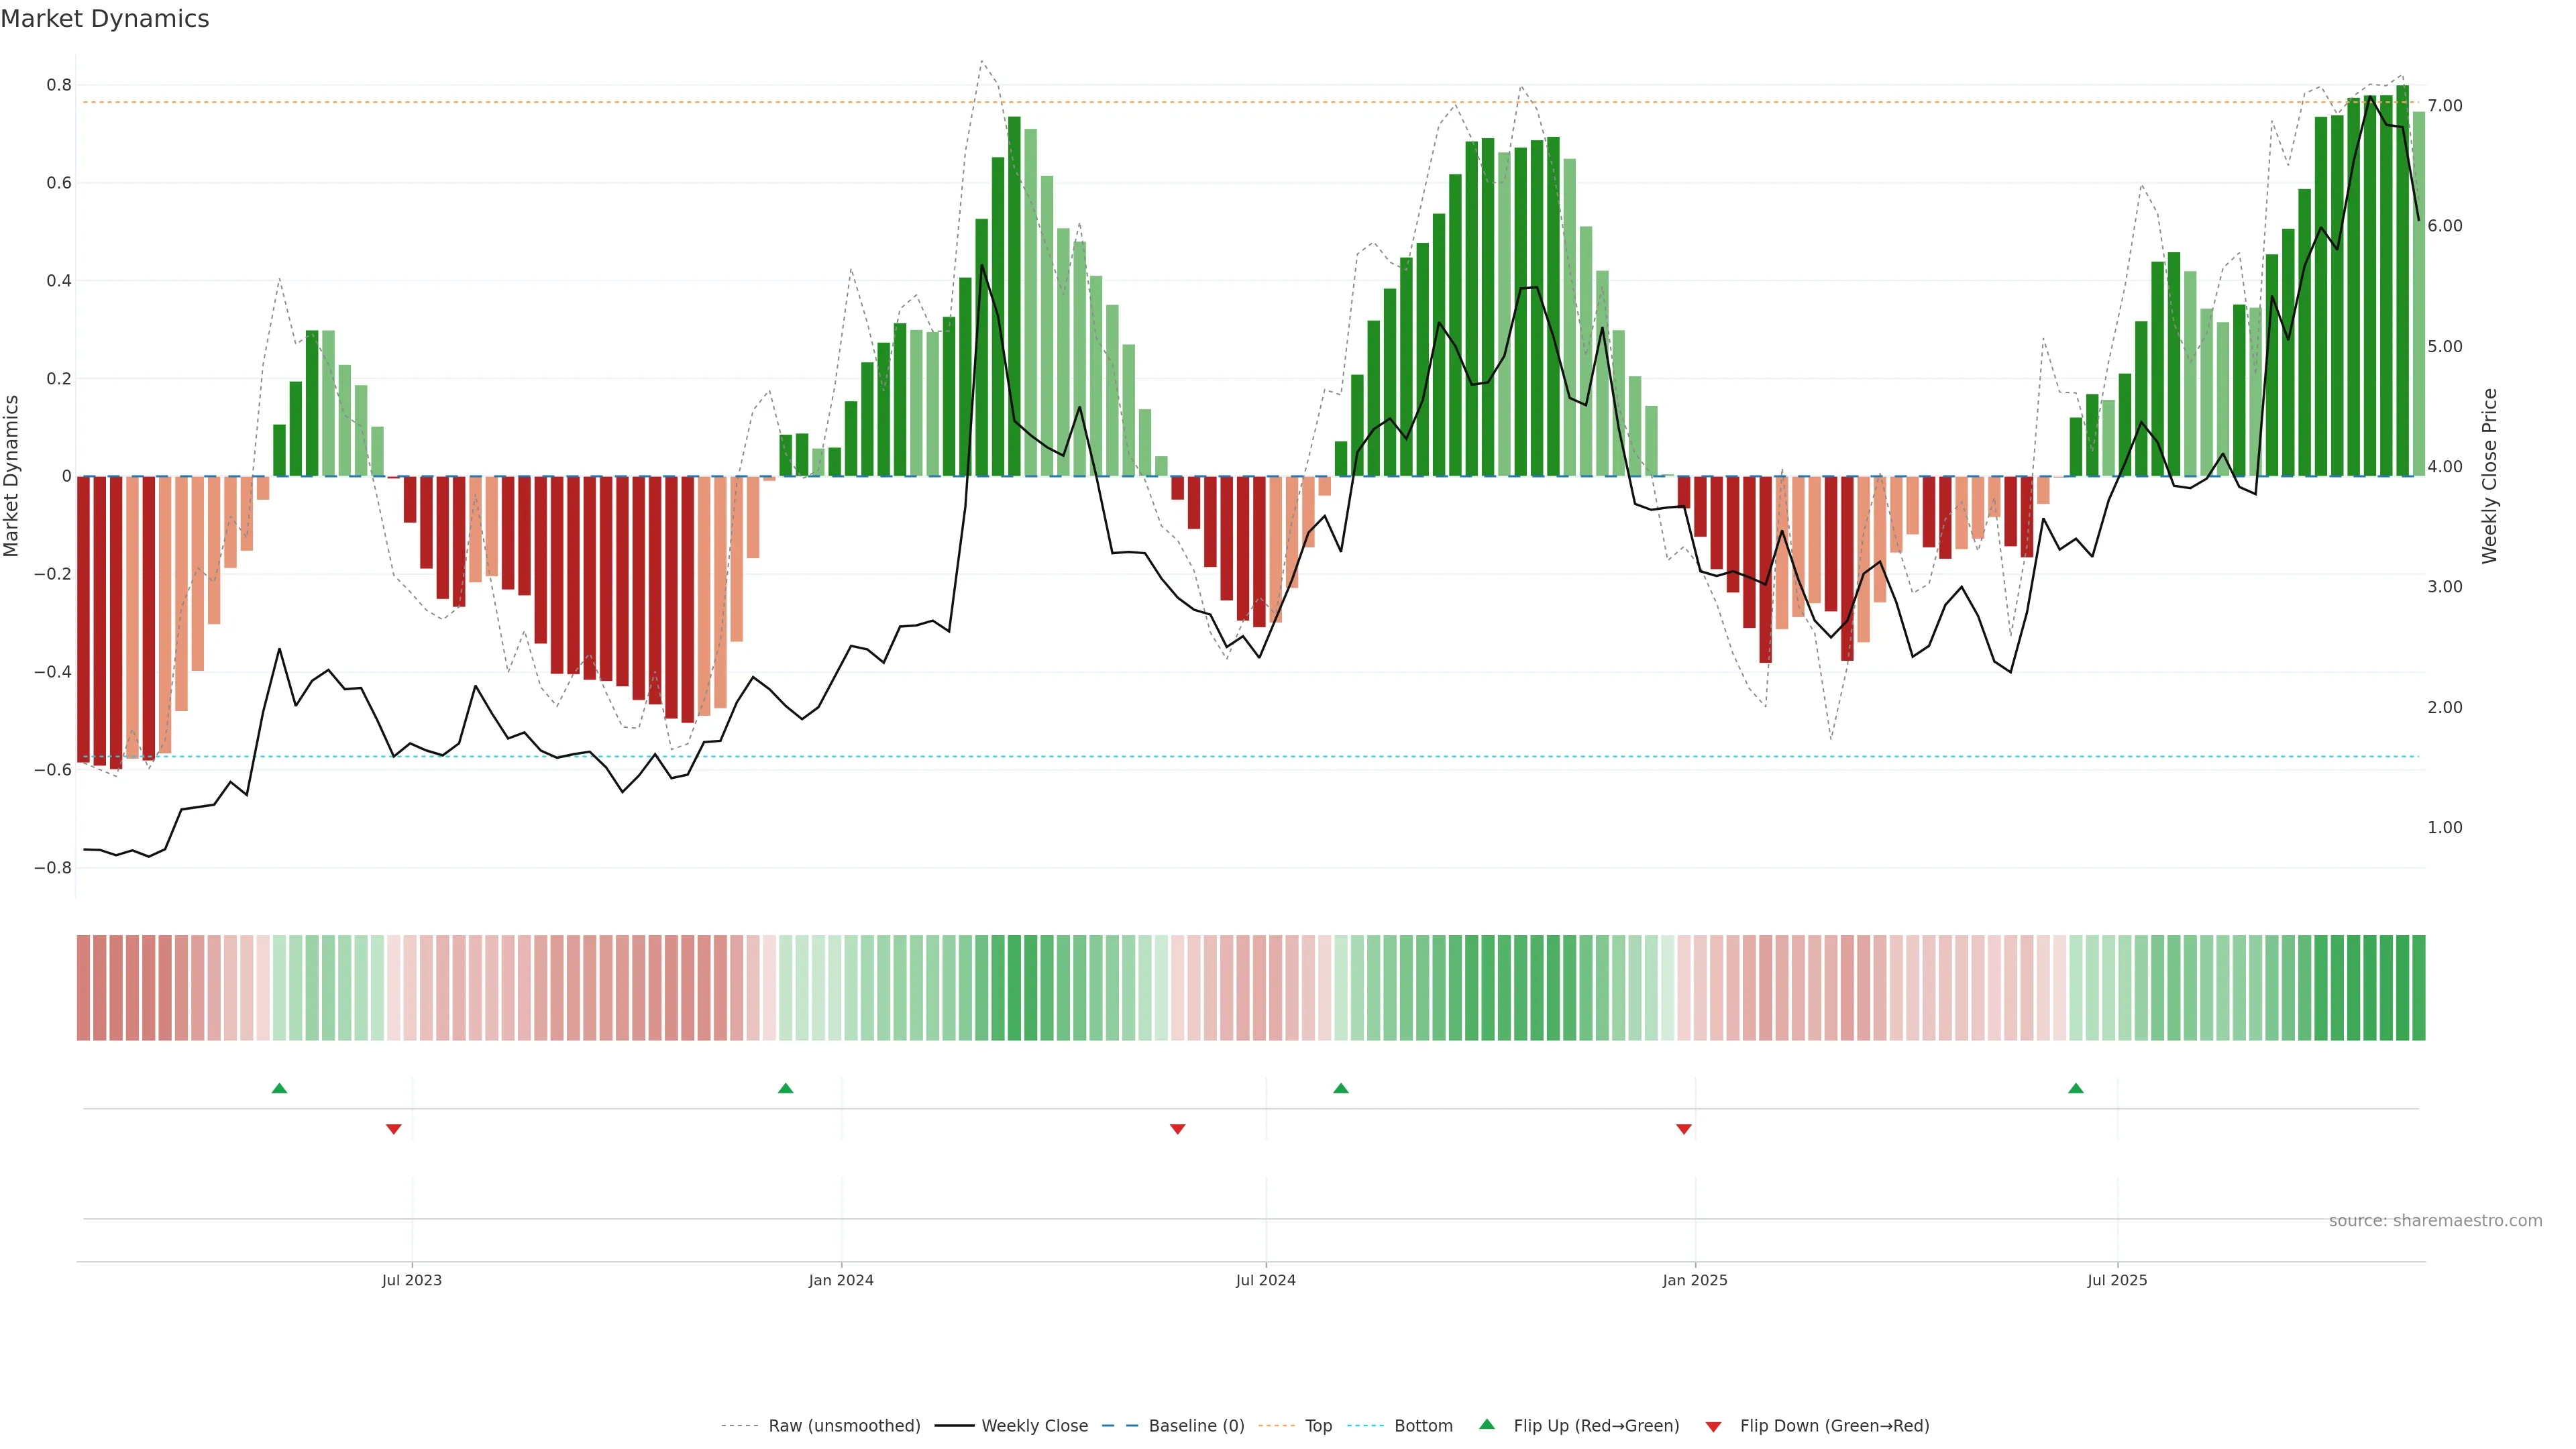Viewport: 2576px width, 1449px height.
Task: Click the Flip Up (Red→Green) legend label
Action: click(1596, 1426)
